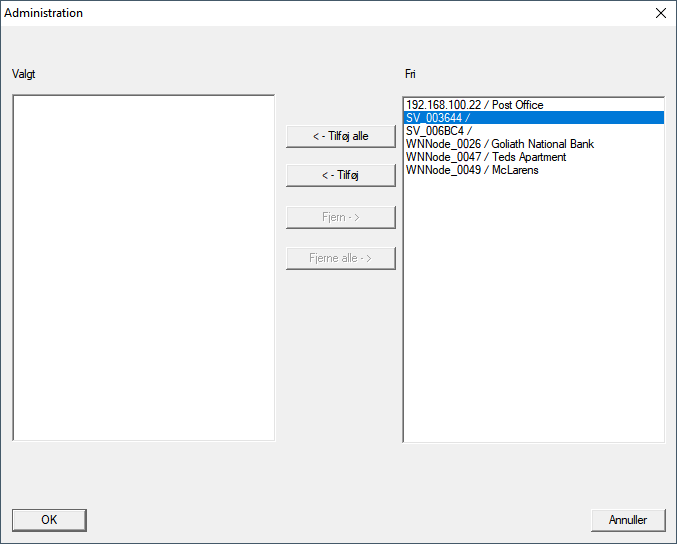Screen dimensions: 677x544
Task: Click the greyed-out 'Fjern ->' button
Action: tap(340, 217)
